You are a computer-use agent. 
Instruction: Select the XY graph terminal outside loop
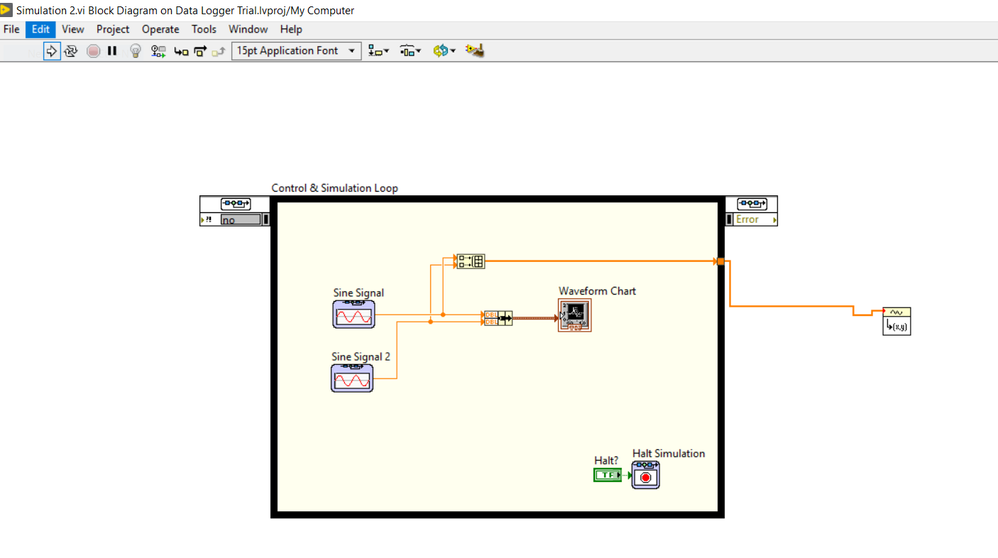pyautogui.click(x=896, y=321)
